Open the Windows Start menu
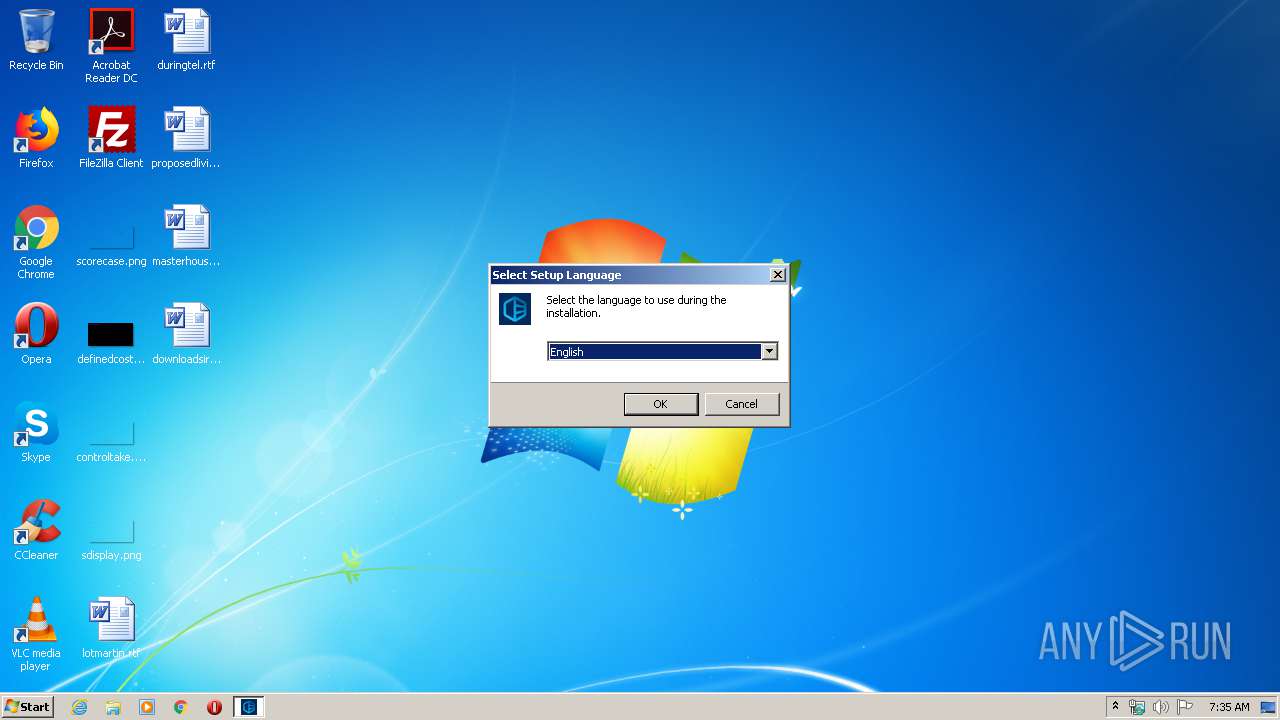 click(x=27, y=707)
